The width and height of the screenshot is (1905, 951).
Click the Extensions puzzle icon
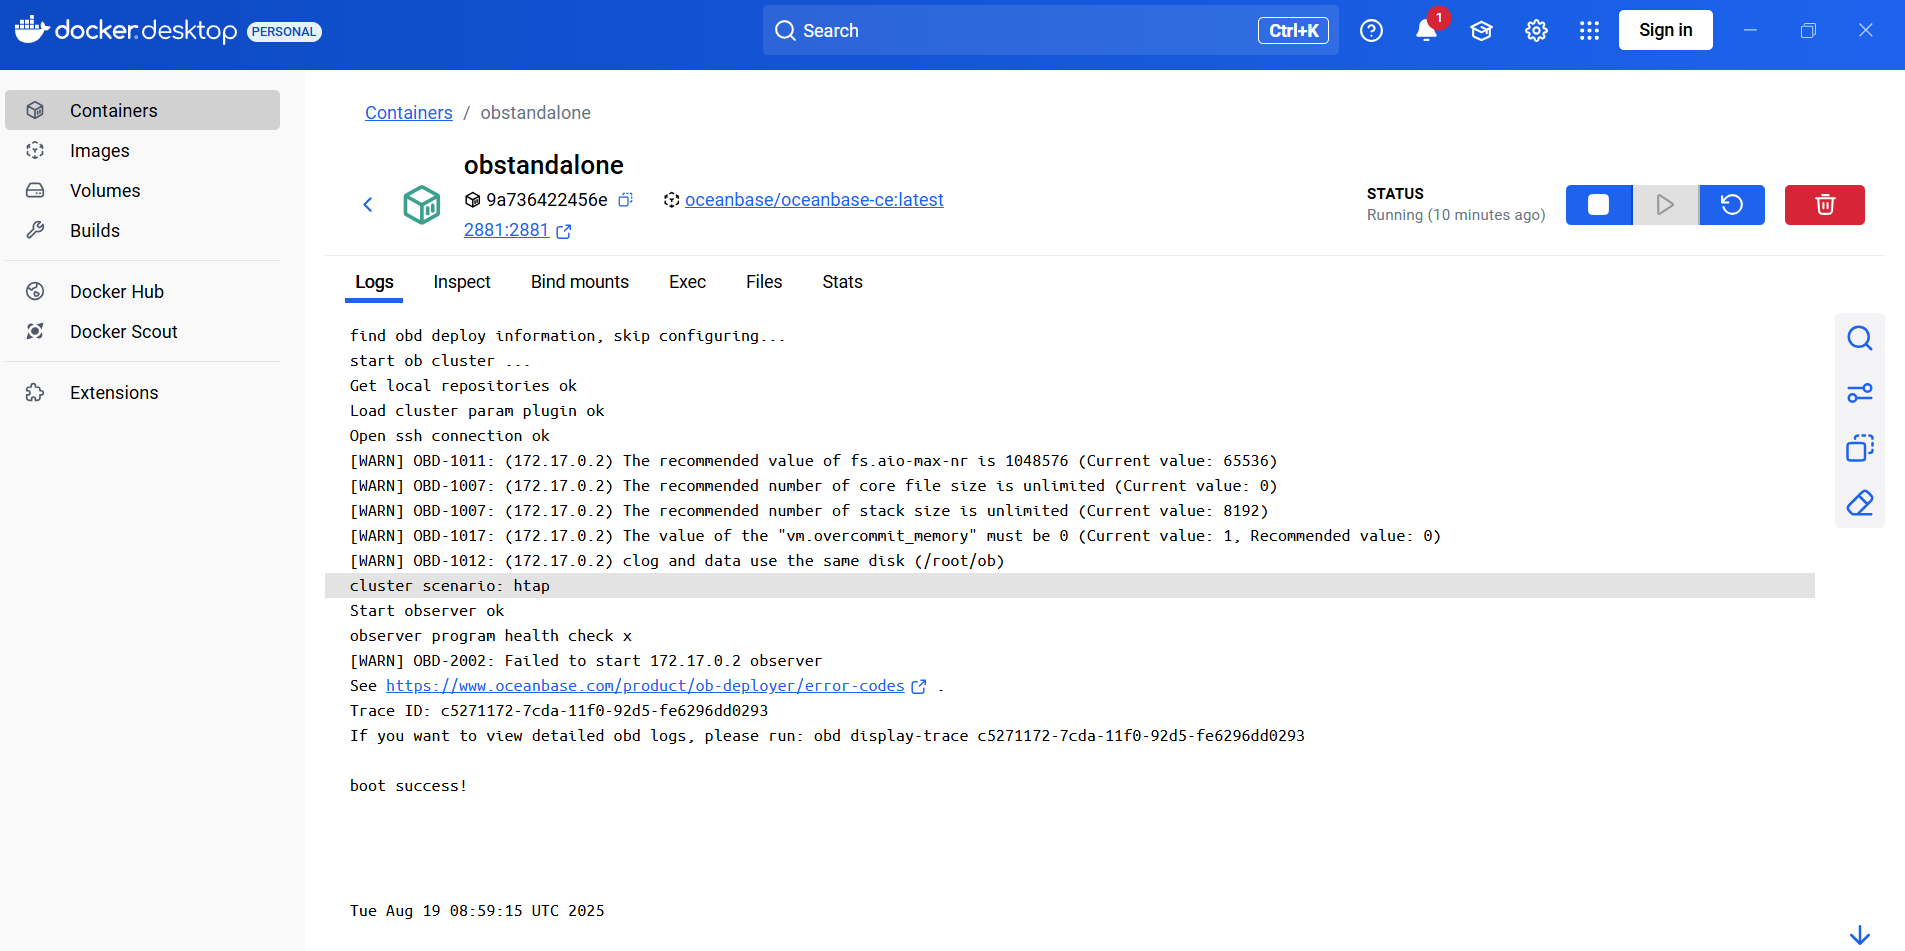[x=35, y=392]
